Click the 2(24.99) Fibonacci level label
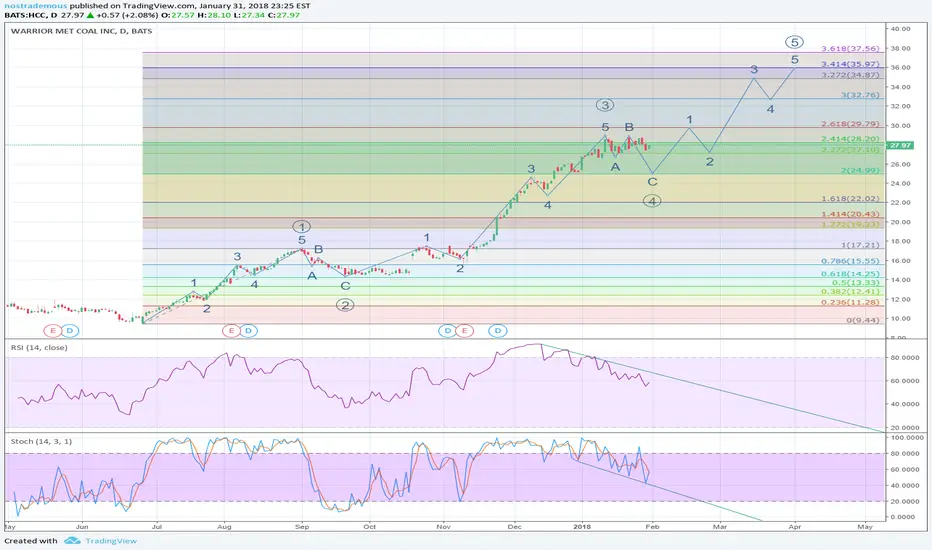 click(x=859, y=171)
